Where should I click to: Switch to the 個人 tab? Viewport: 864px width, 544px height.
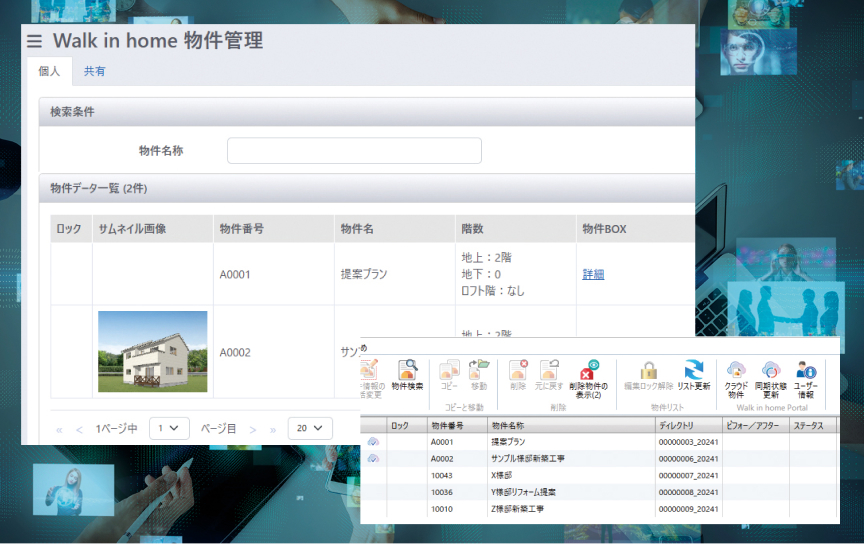coord(49,71)
